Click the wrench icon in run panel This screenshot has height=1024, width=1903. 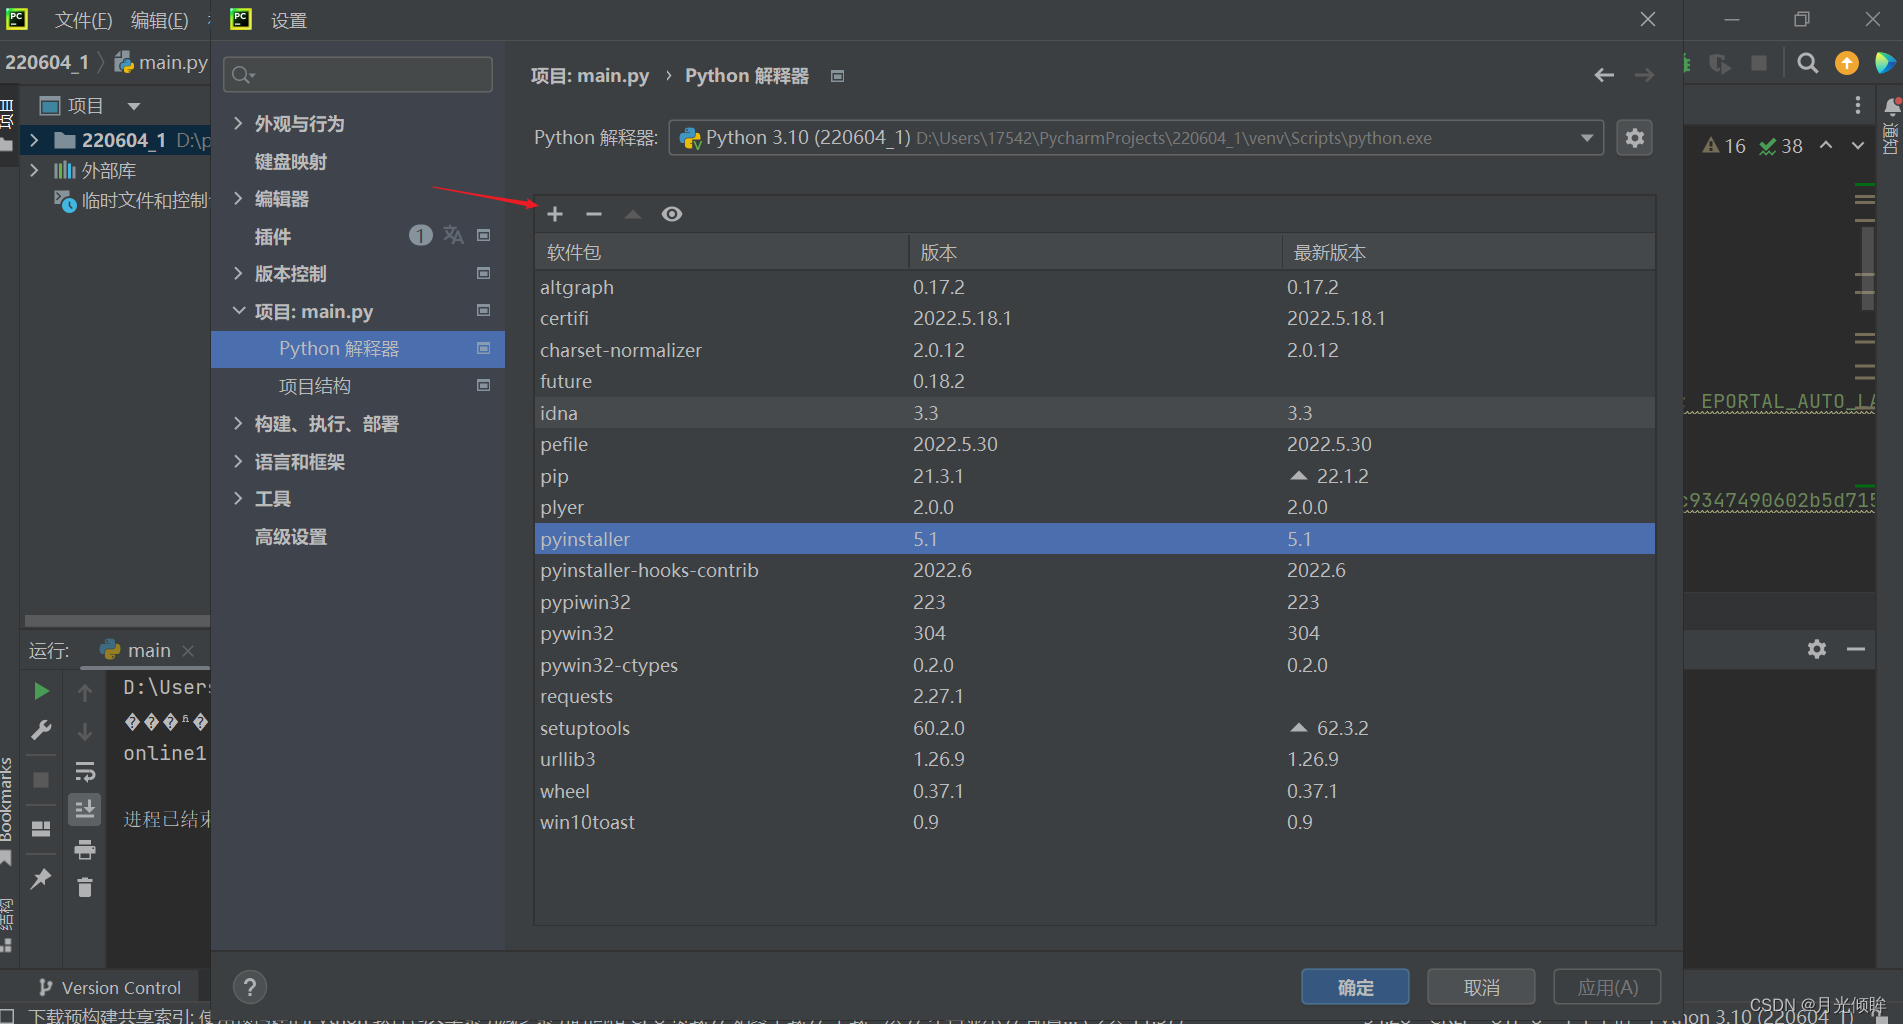(41, 731)
